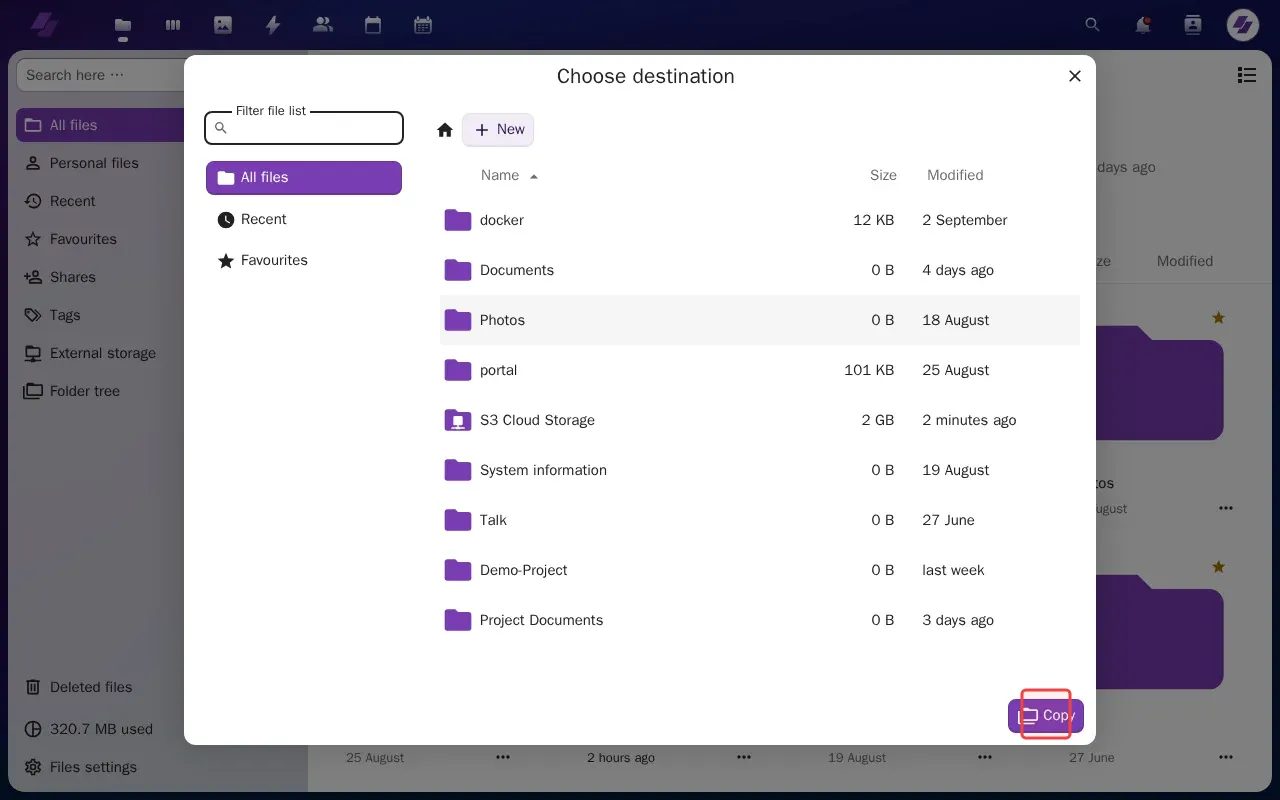This screenshot has height=800, width=1280.
Task: Open the Files app from the top bar
Action: 122,25
